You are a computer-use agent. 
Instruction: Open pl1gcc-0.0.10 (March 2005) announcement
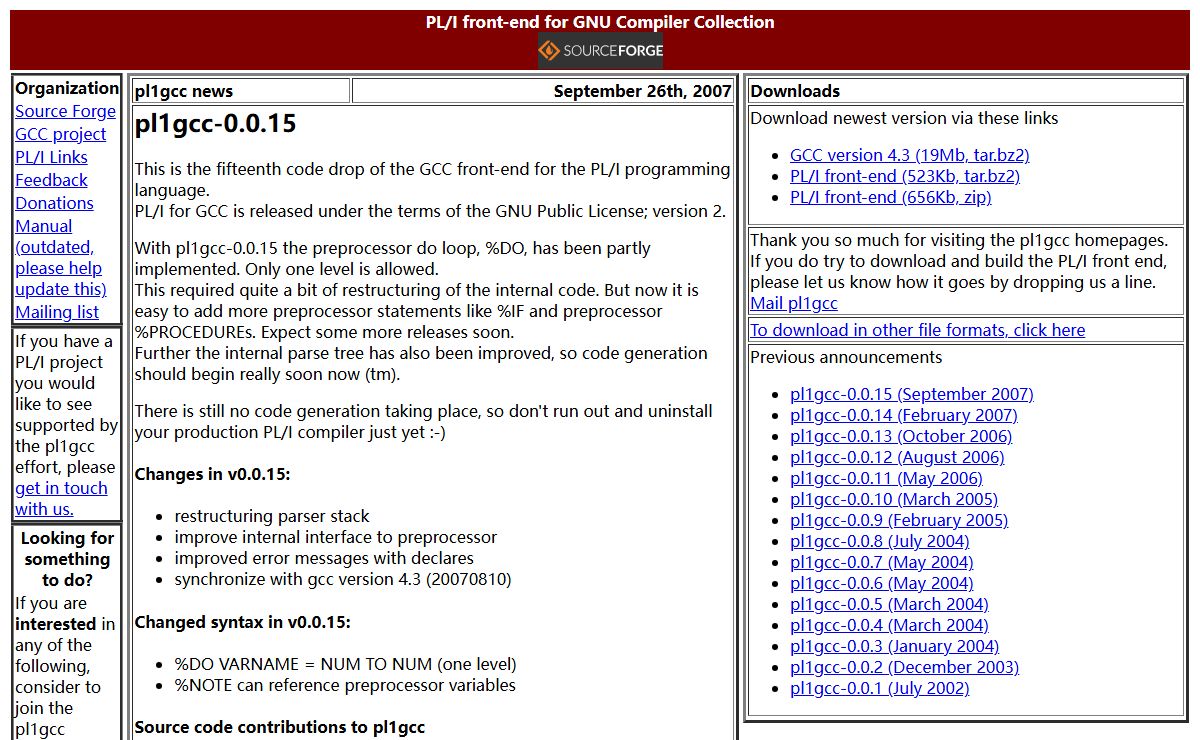(x=894, y=499)
